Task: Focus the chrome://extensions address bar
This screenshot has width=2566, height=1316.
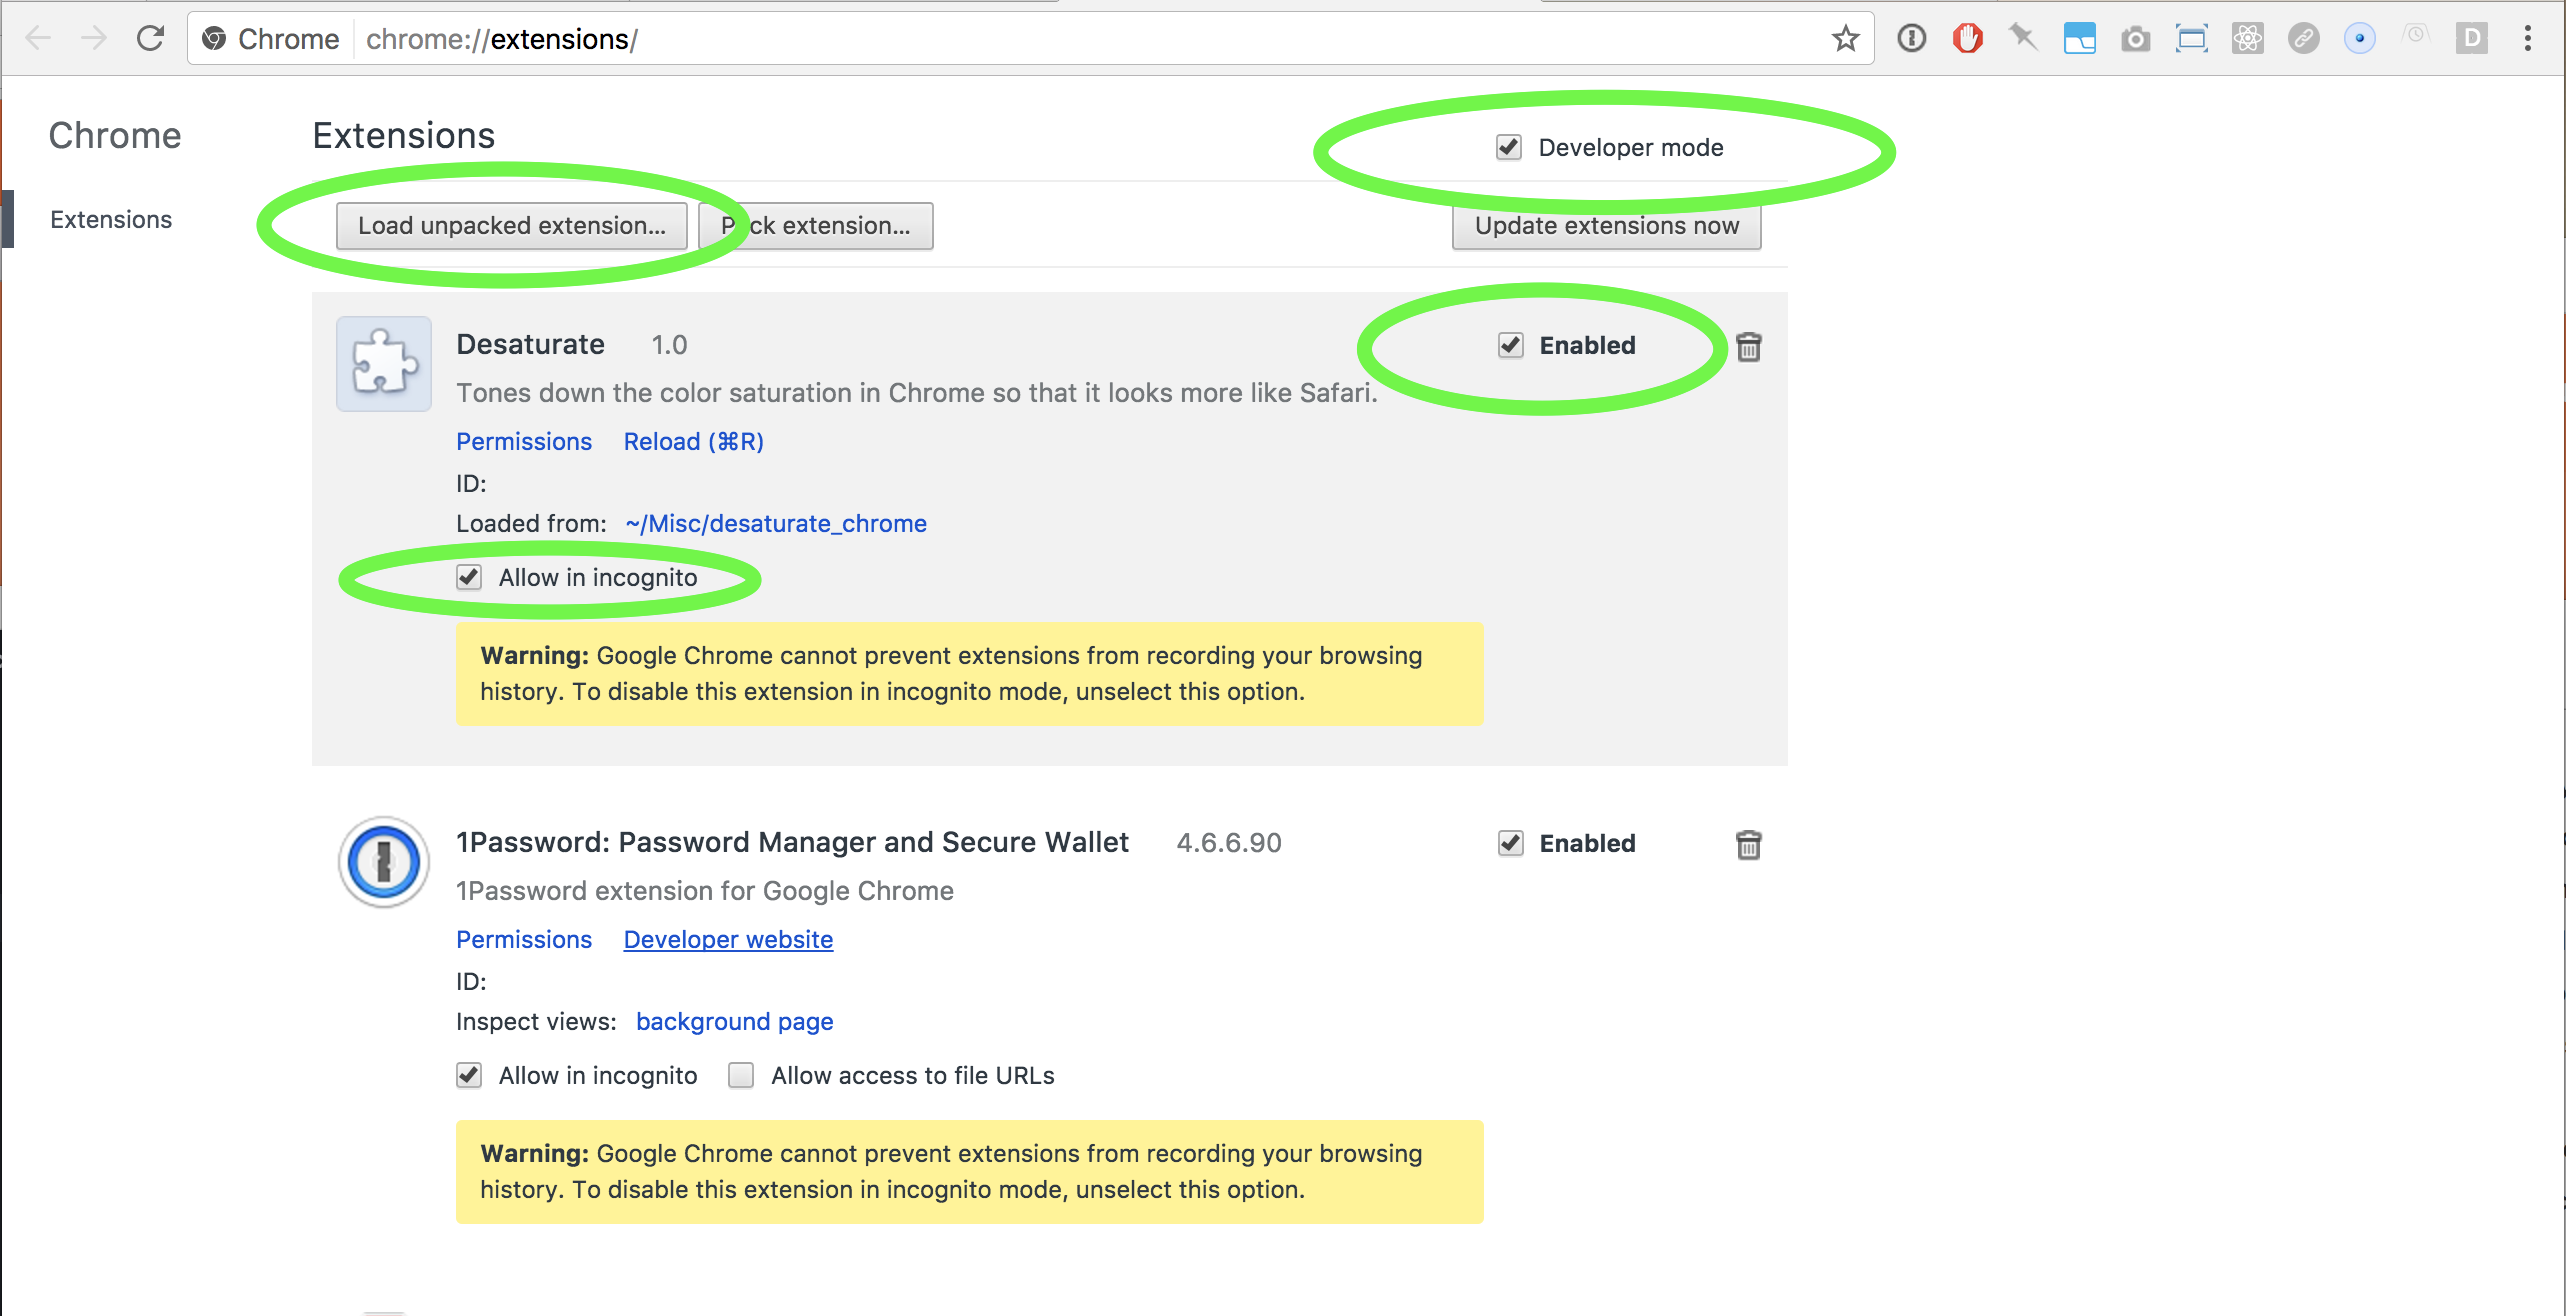Action: pyautogui.click(x=1000, y=39)
